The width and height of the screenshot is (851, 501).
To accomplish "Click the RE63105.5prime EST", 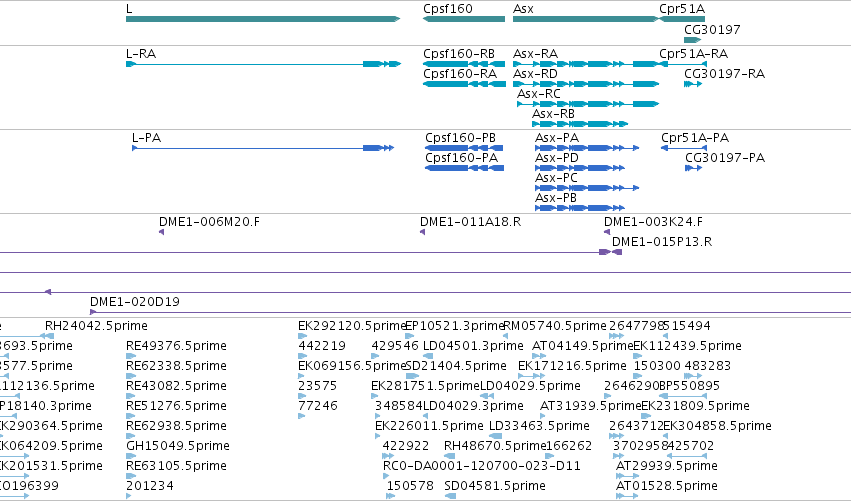I will click(x=176, y=467).
